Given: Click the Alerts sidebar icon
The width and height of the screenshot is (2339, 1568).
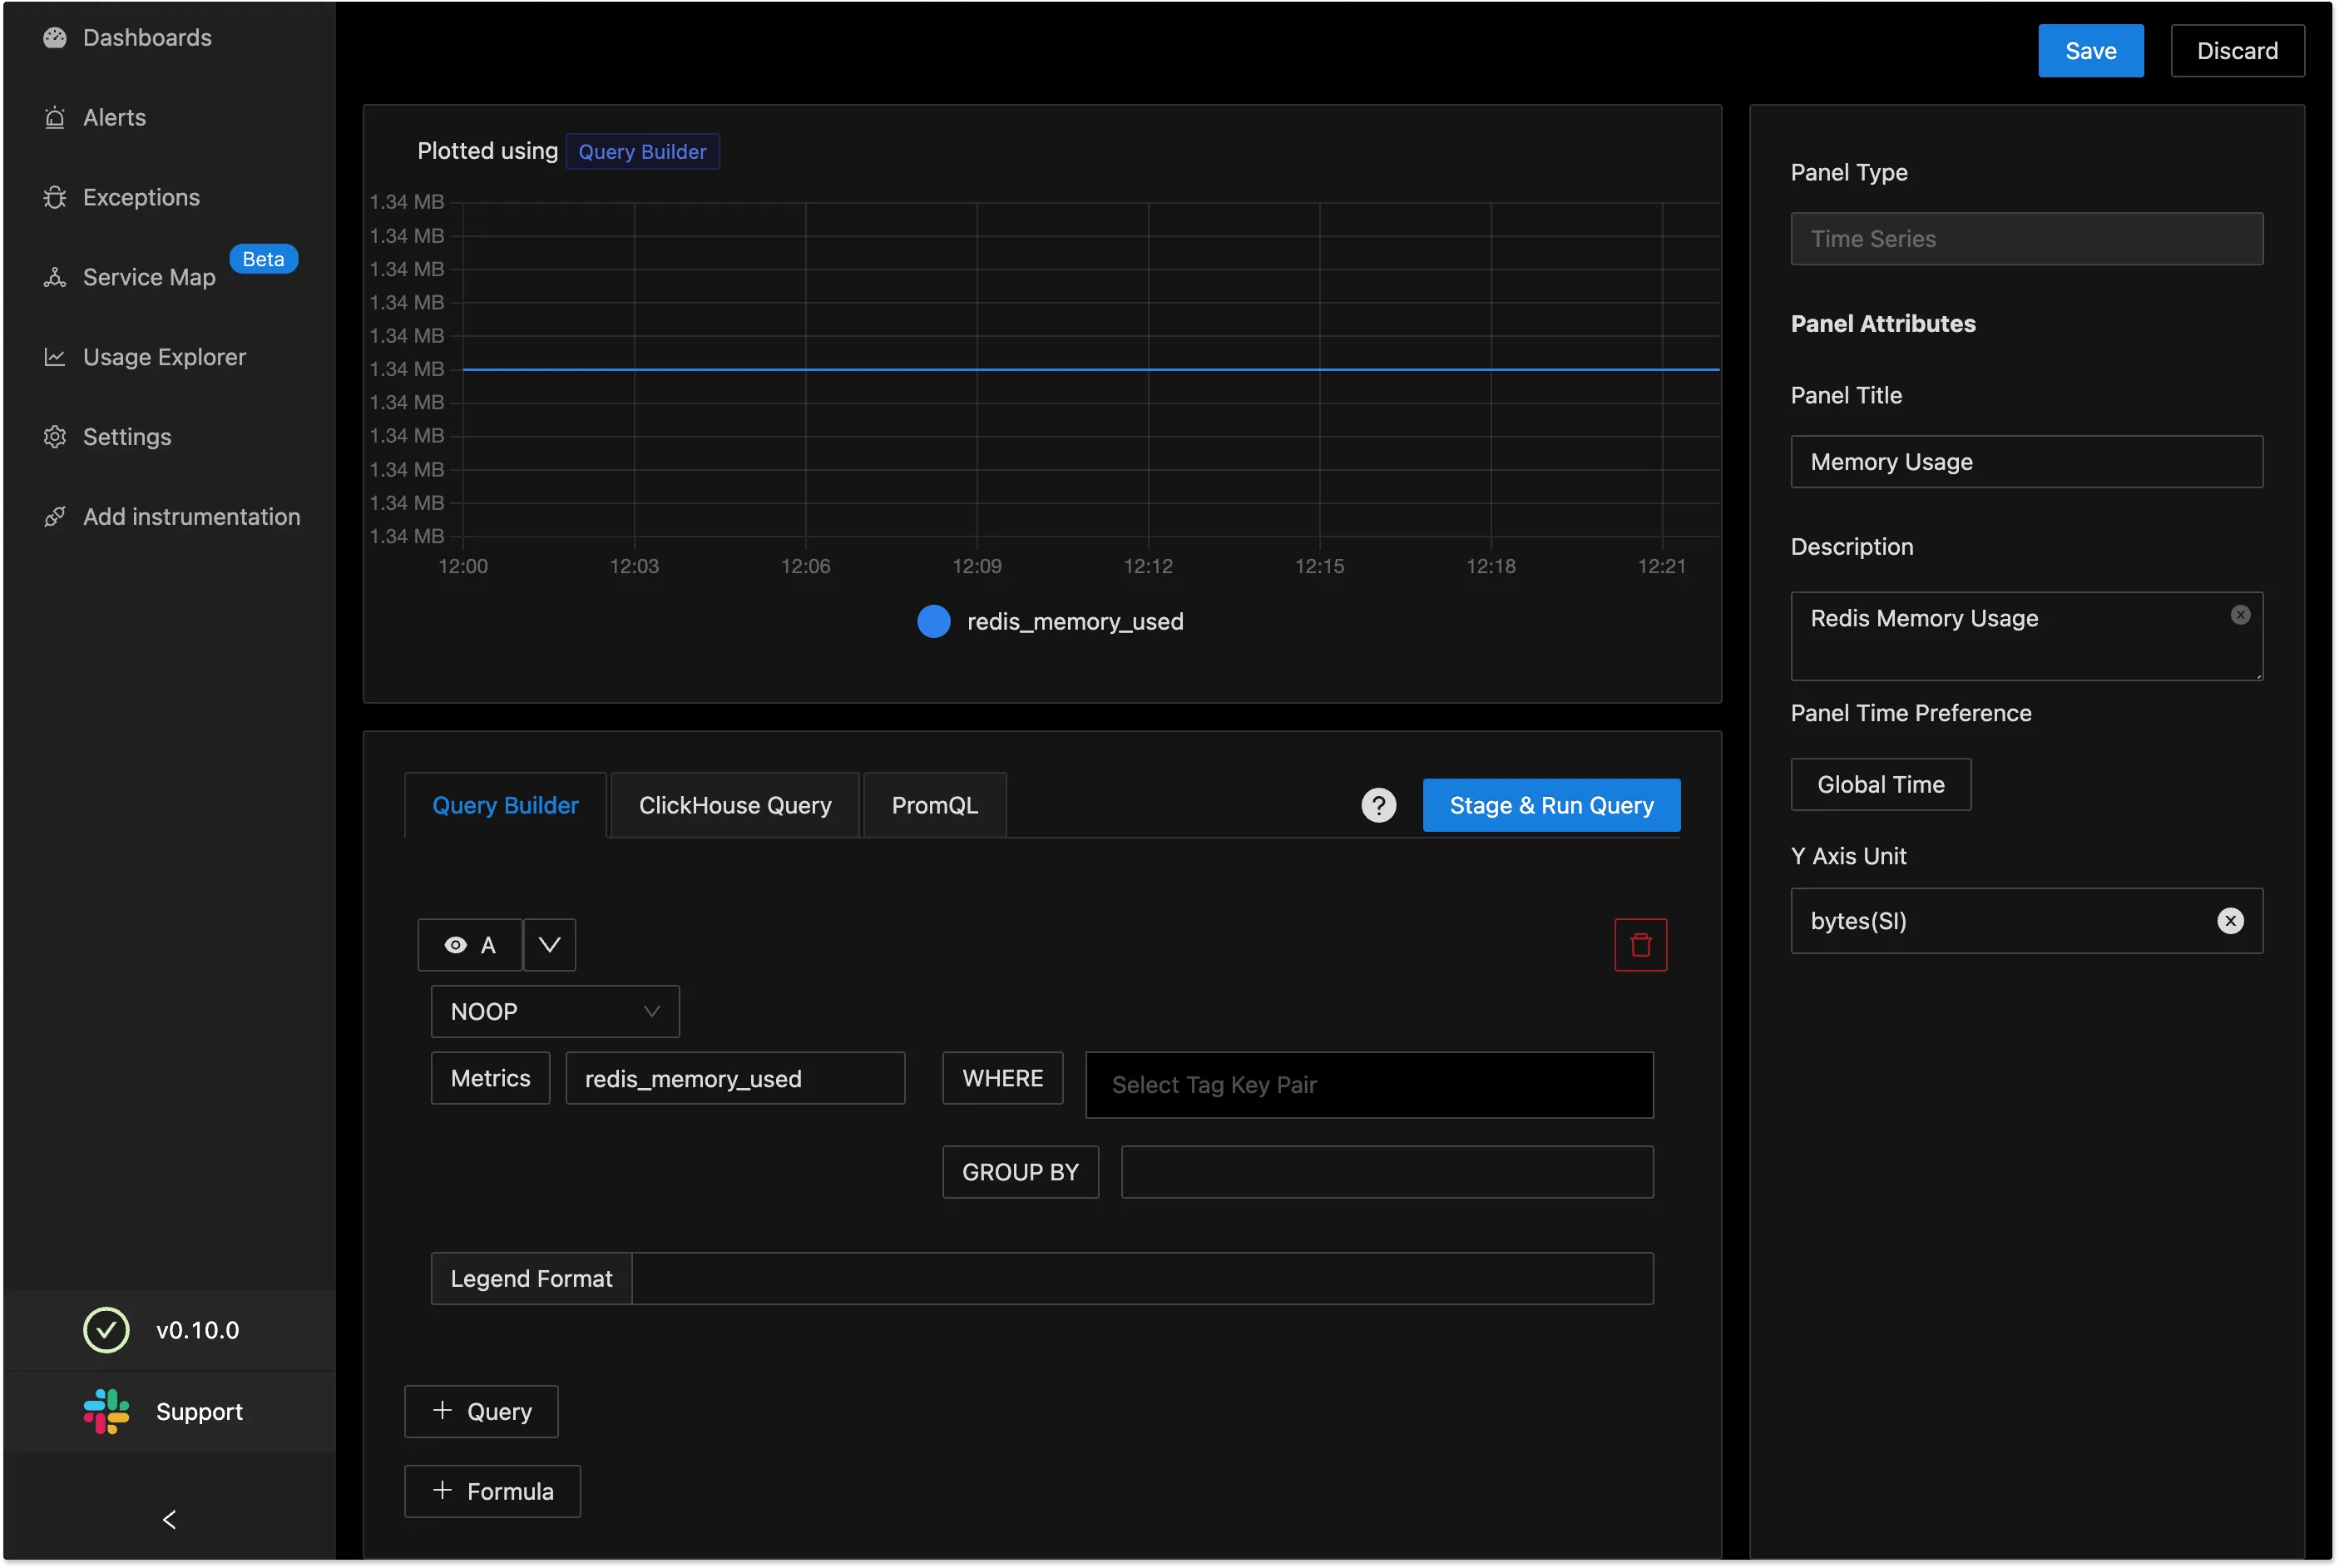Looking at the screenshot, I should (54, 117).
